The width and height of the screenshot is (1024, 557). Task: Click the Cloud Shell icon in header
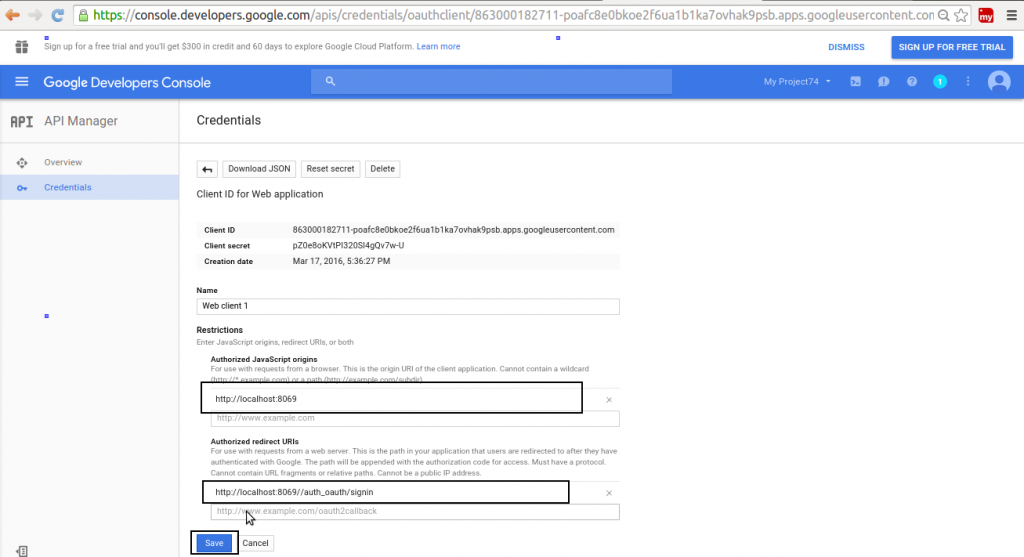[856, 82]
